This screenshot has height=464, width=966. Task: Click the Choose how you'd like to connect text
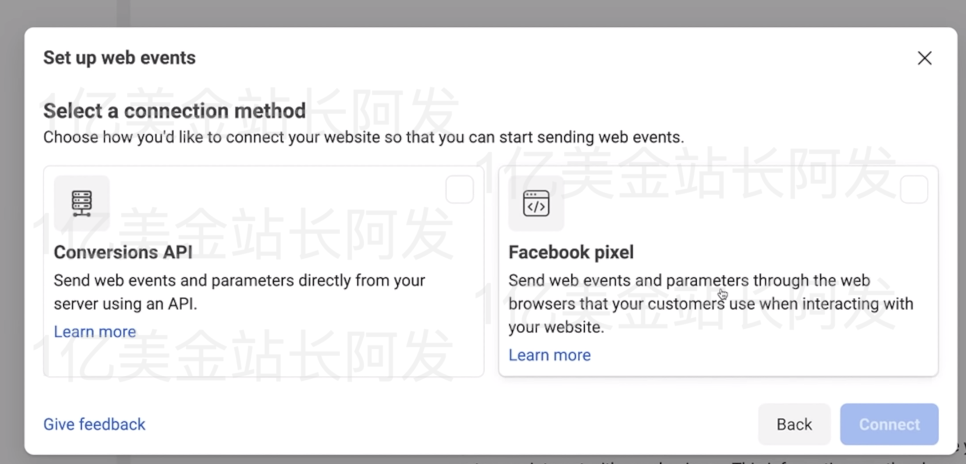click(x=363, y=137)
